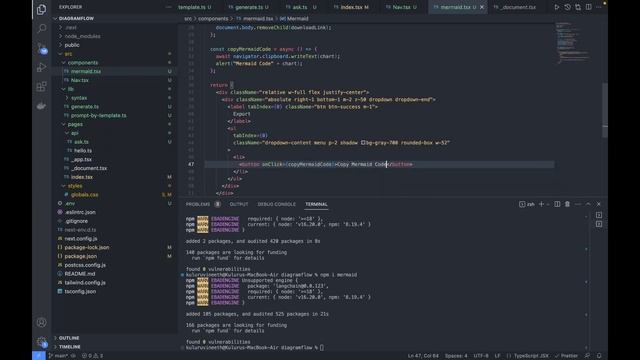The image size is (640, 360).
Task: Open the PROBLEMS panel tab
Action: (198, 204)
